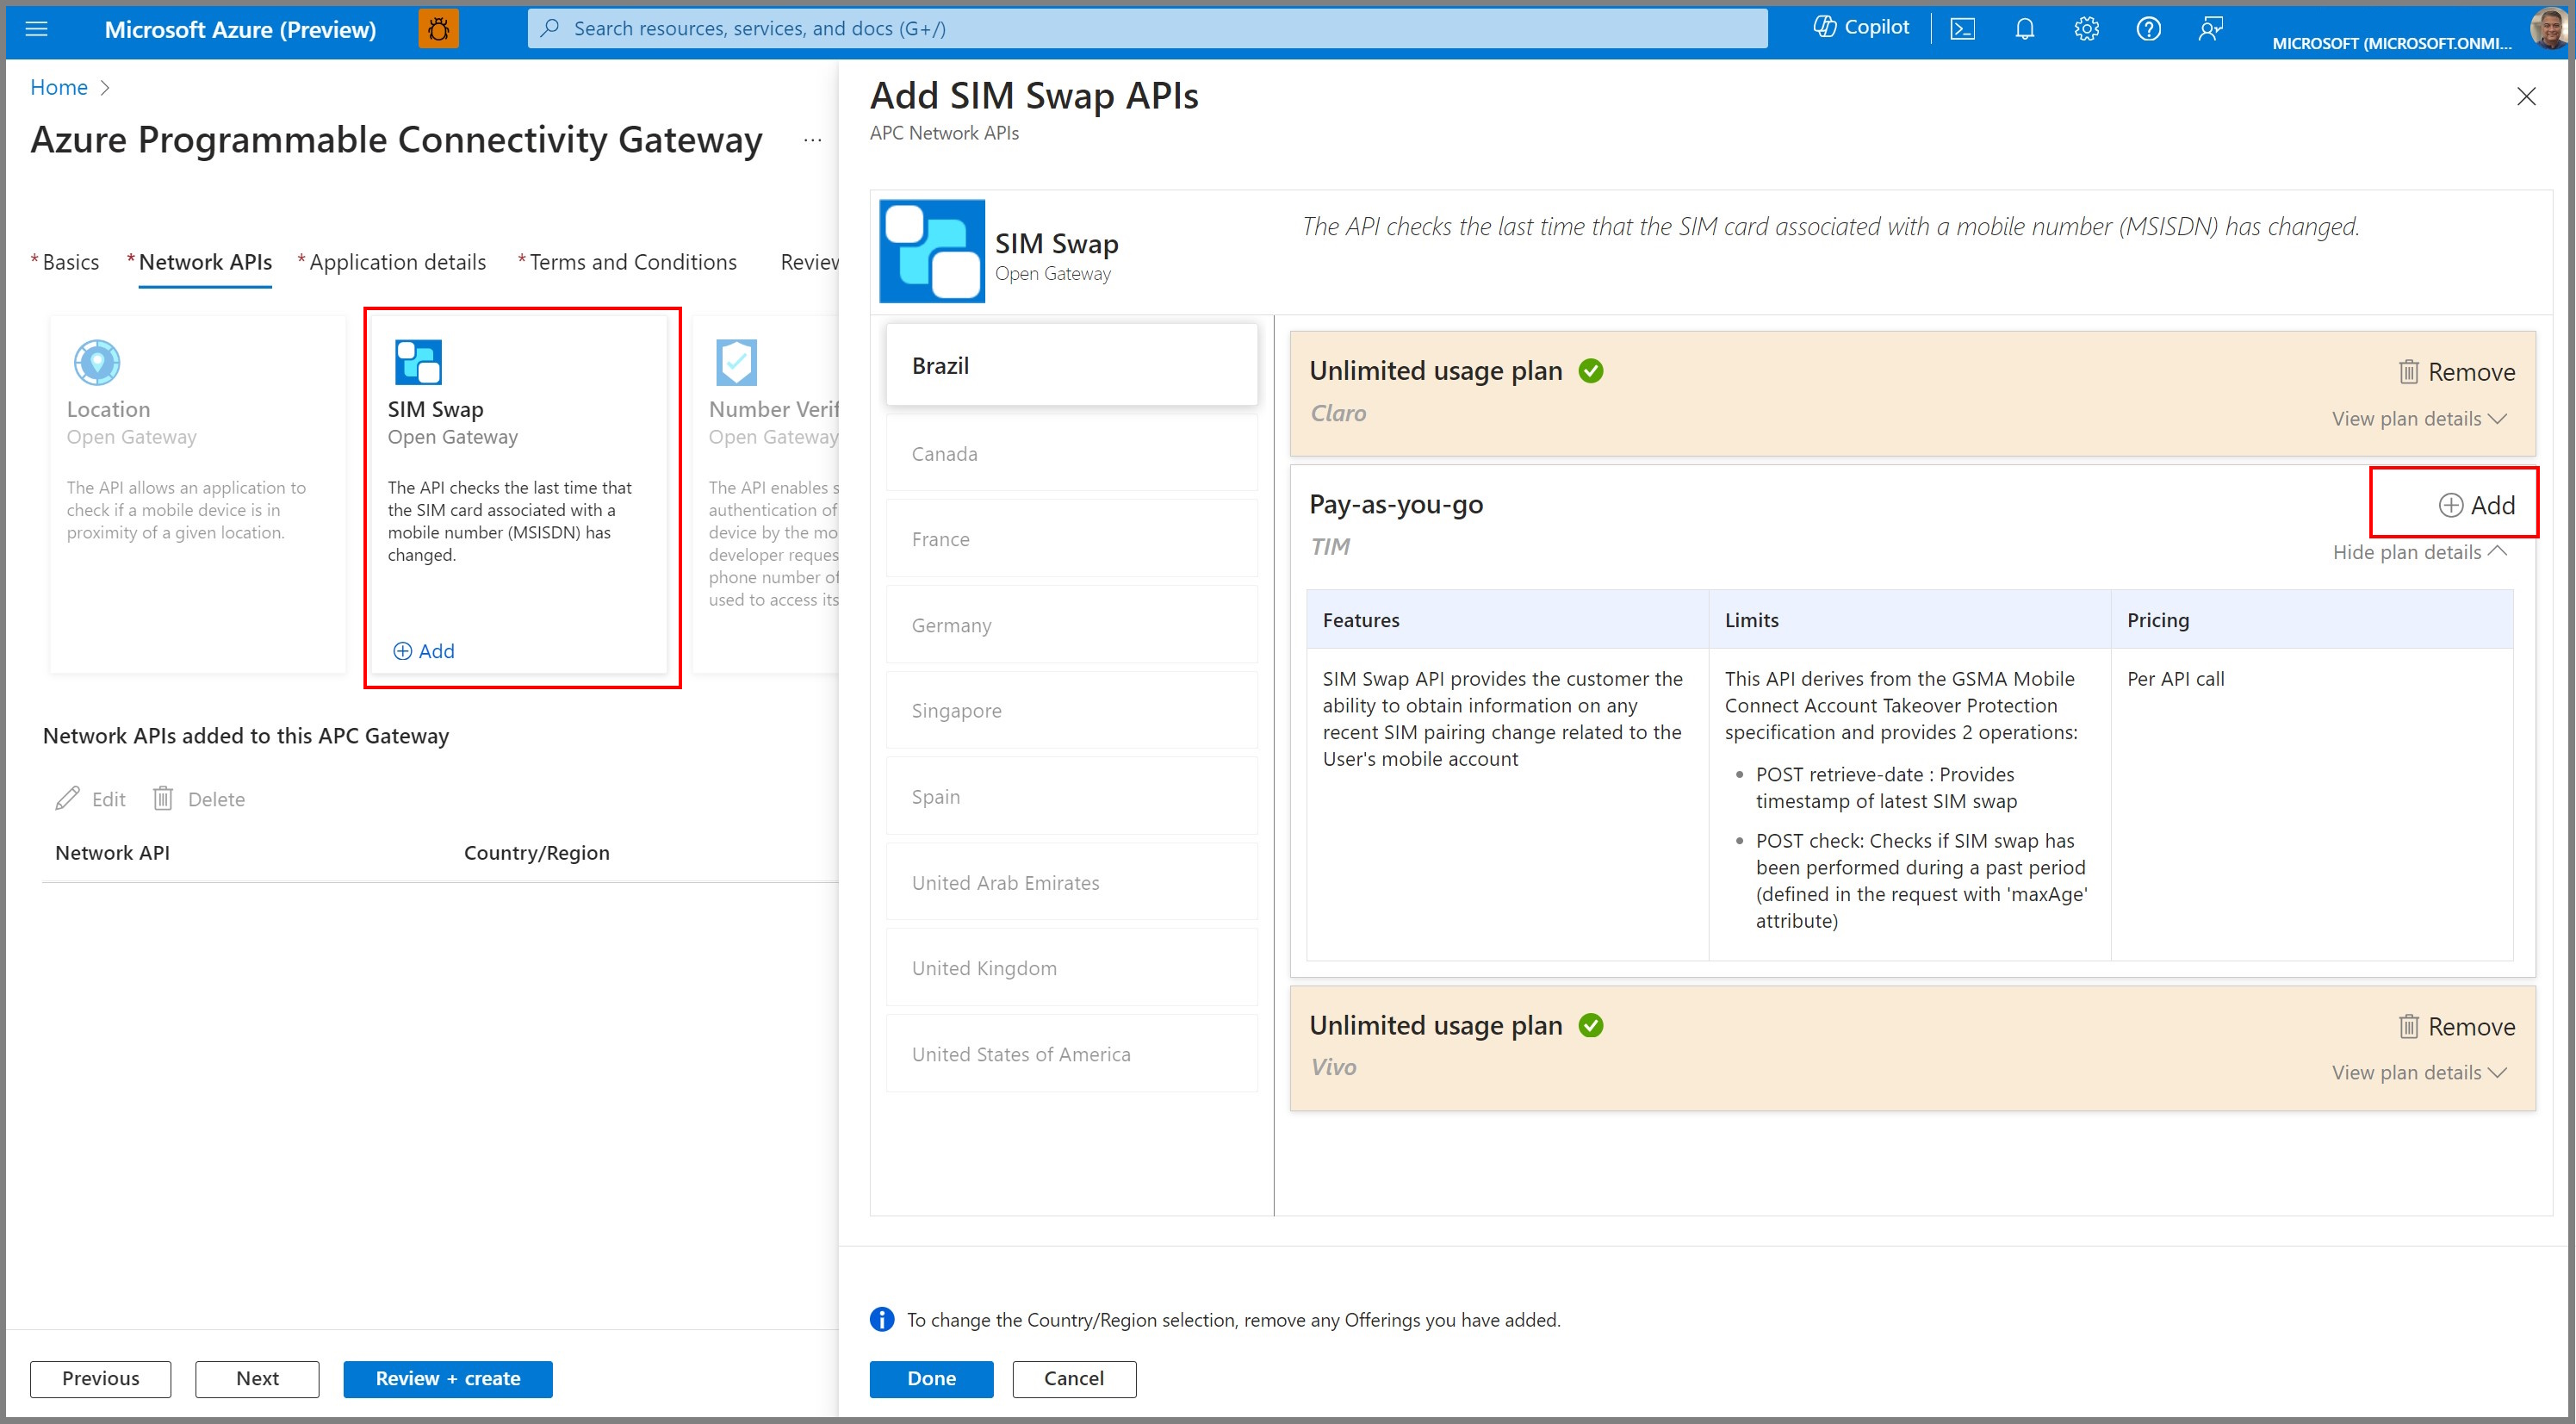The image size is (2576, 1424).
Task: Click the Number Verification API card
Action: point(766,494)
